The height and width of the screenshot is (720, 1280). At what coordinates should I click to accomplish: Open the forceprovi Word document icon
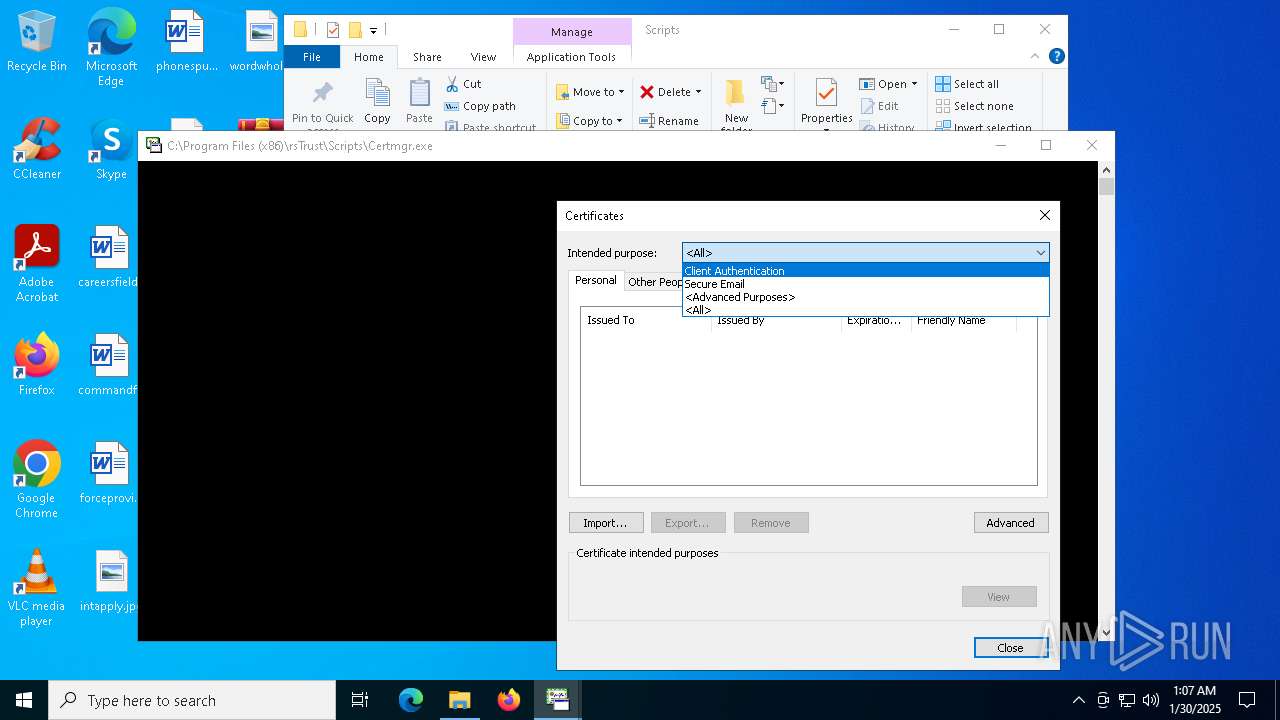108,473
